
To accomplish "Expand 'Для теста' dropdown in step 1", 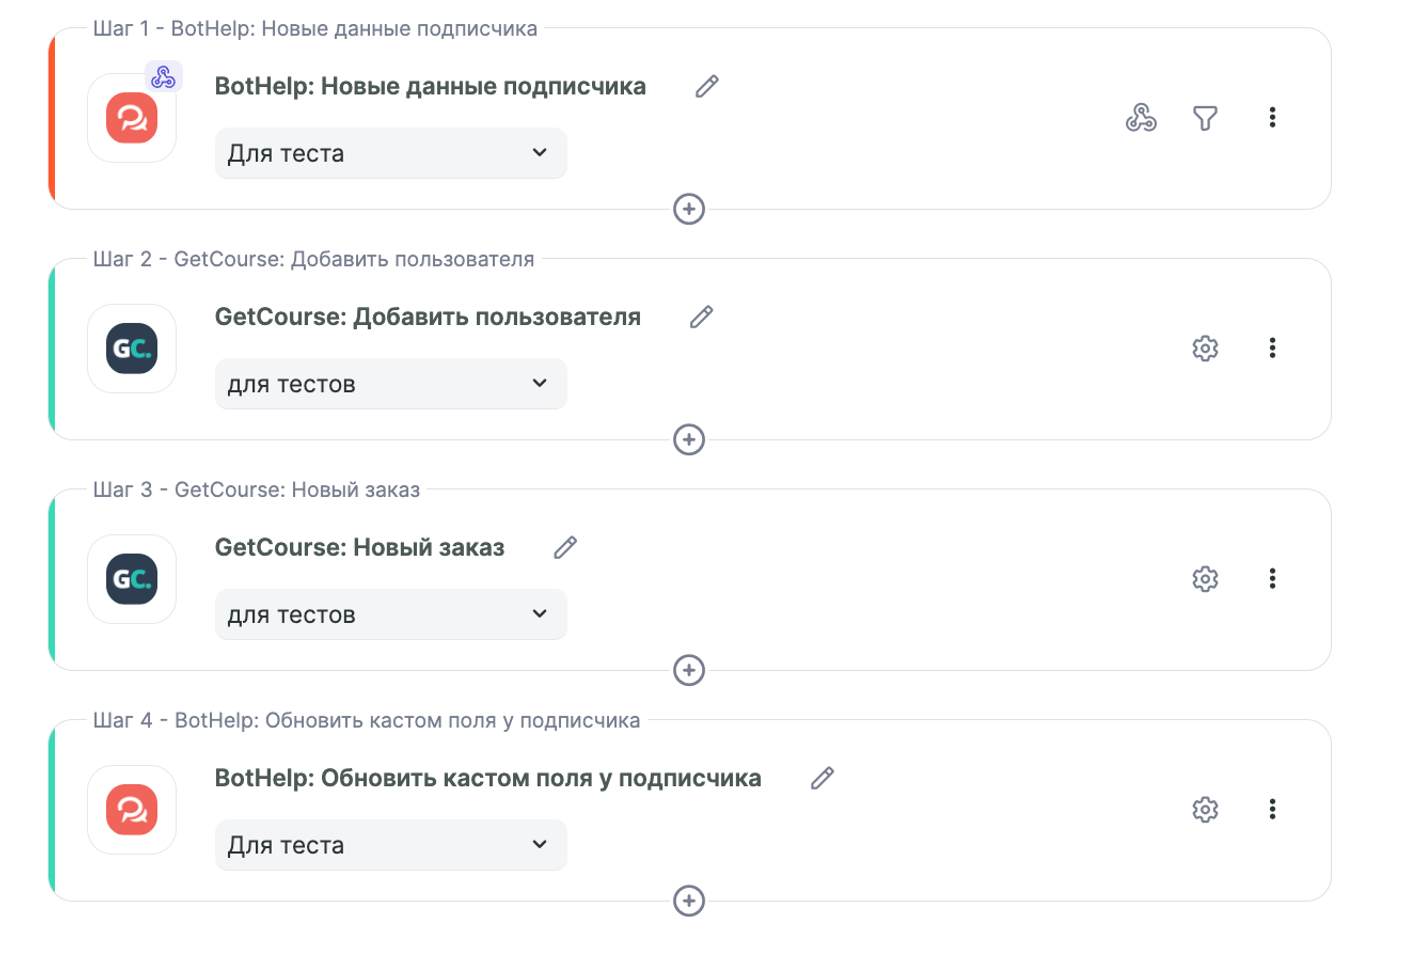I will pyautogui.click(x=390, y=153).
